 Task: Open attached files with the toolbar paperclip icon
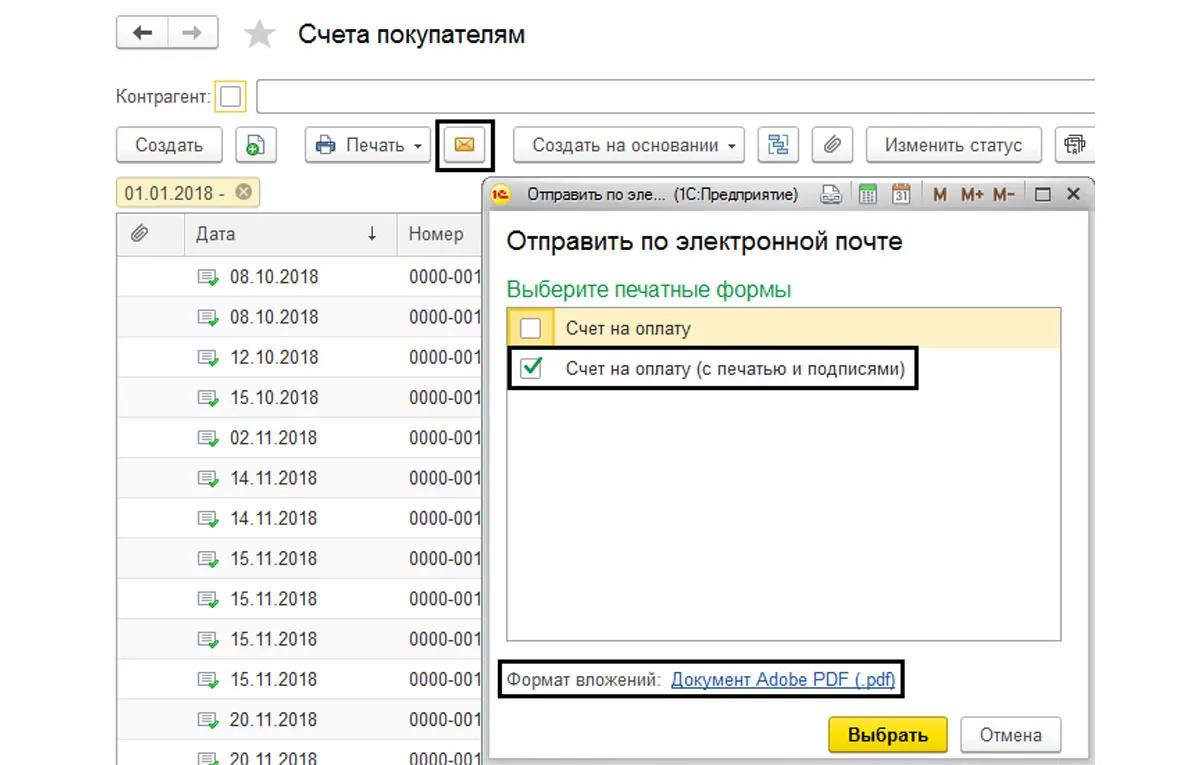pyautogui.click(x=832, y=145)
